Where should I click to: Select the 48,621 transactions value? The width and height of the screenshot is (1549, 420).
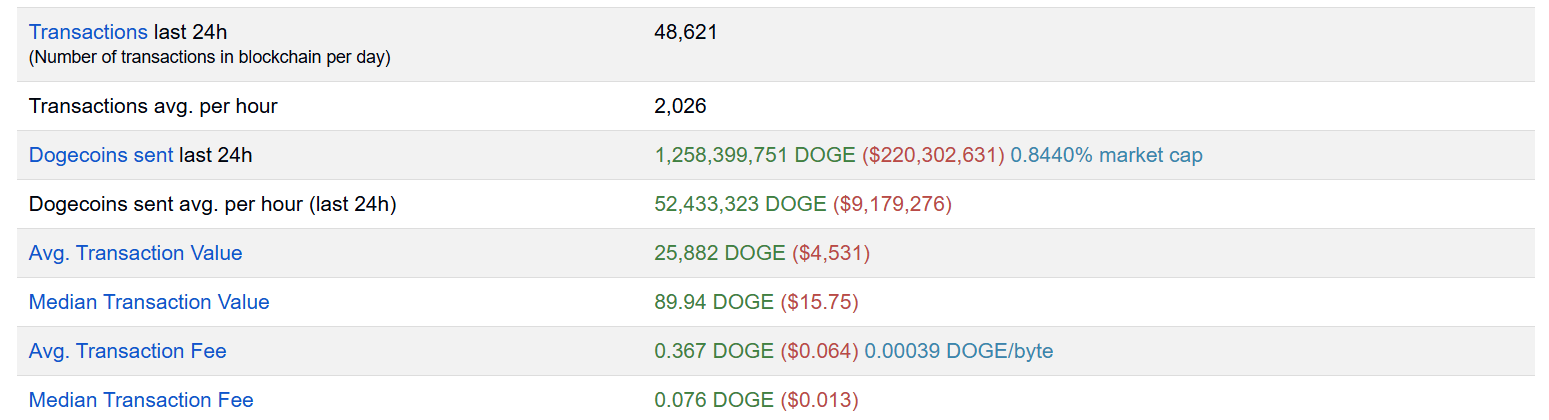[686, 32]
